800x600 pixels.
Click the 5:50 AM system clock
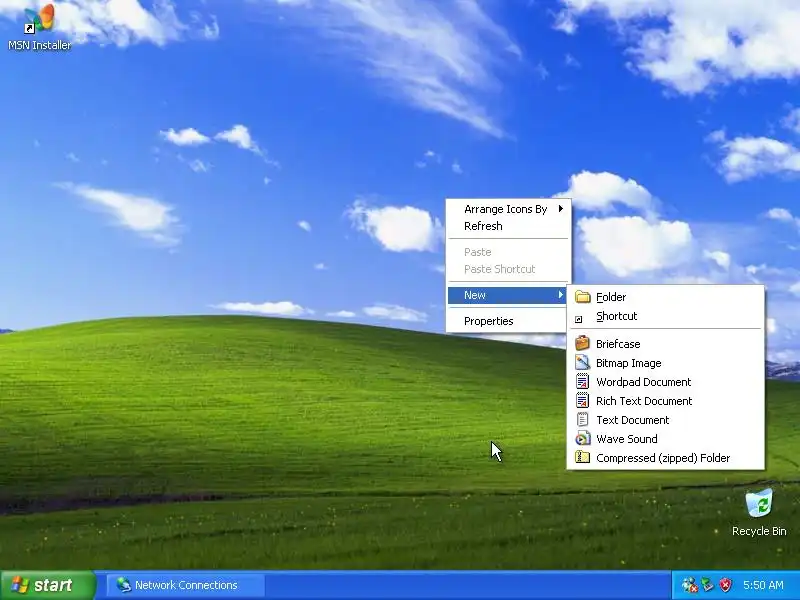click(763, 585)
